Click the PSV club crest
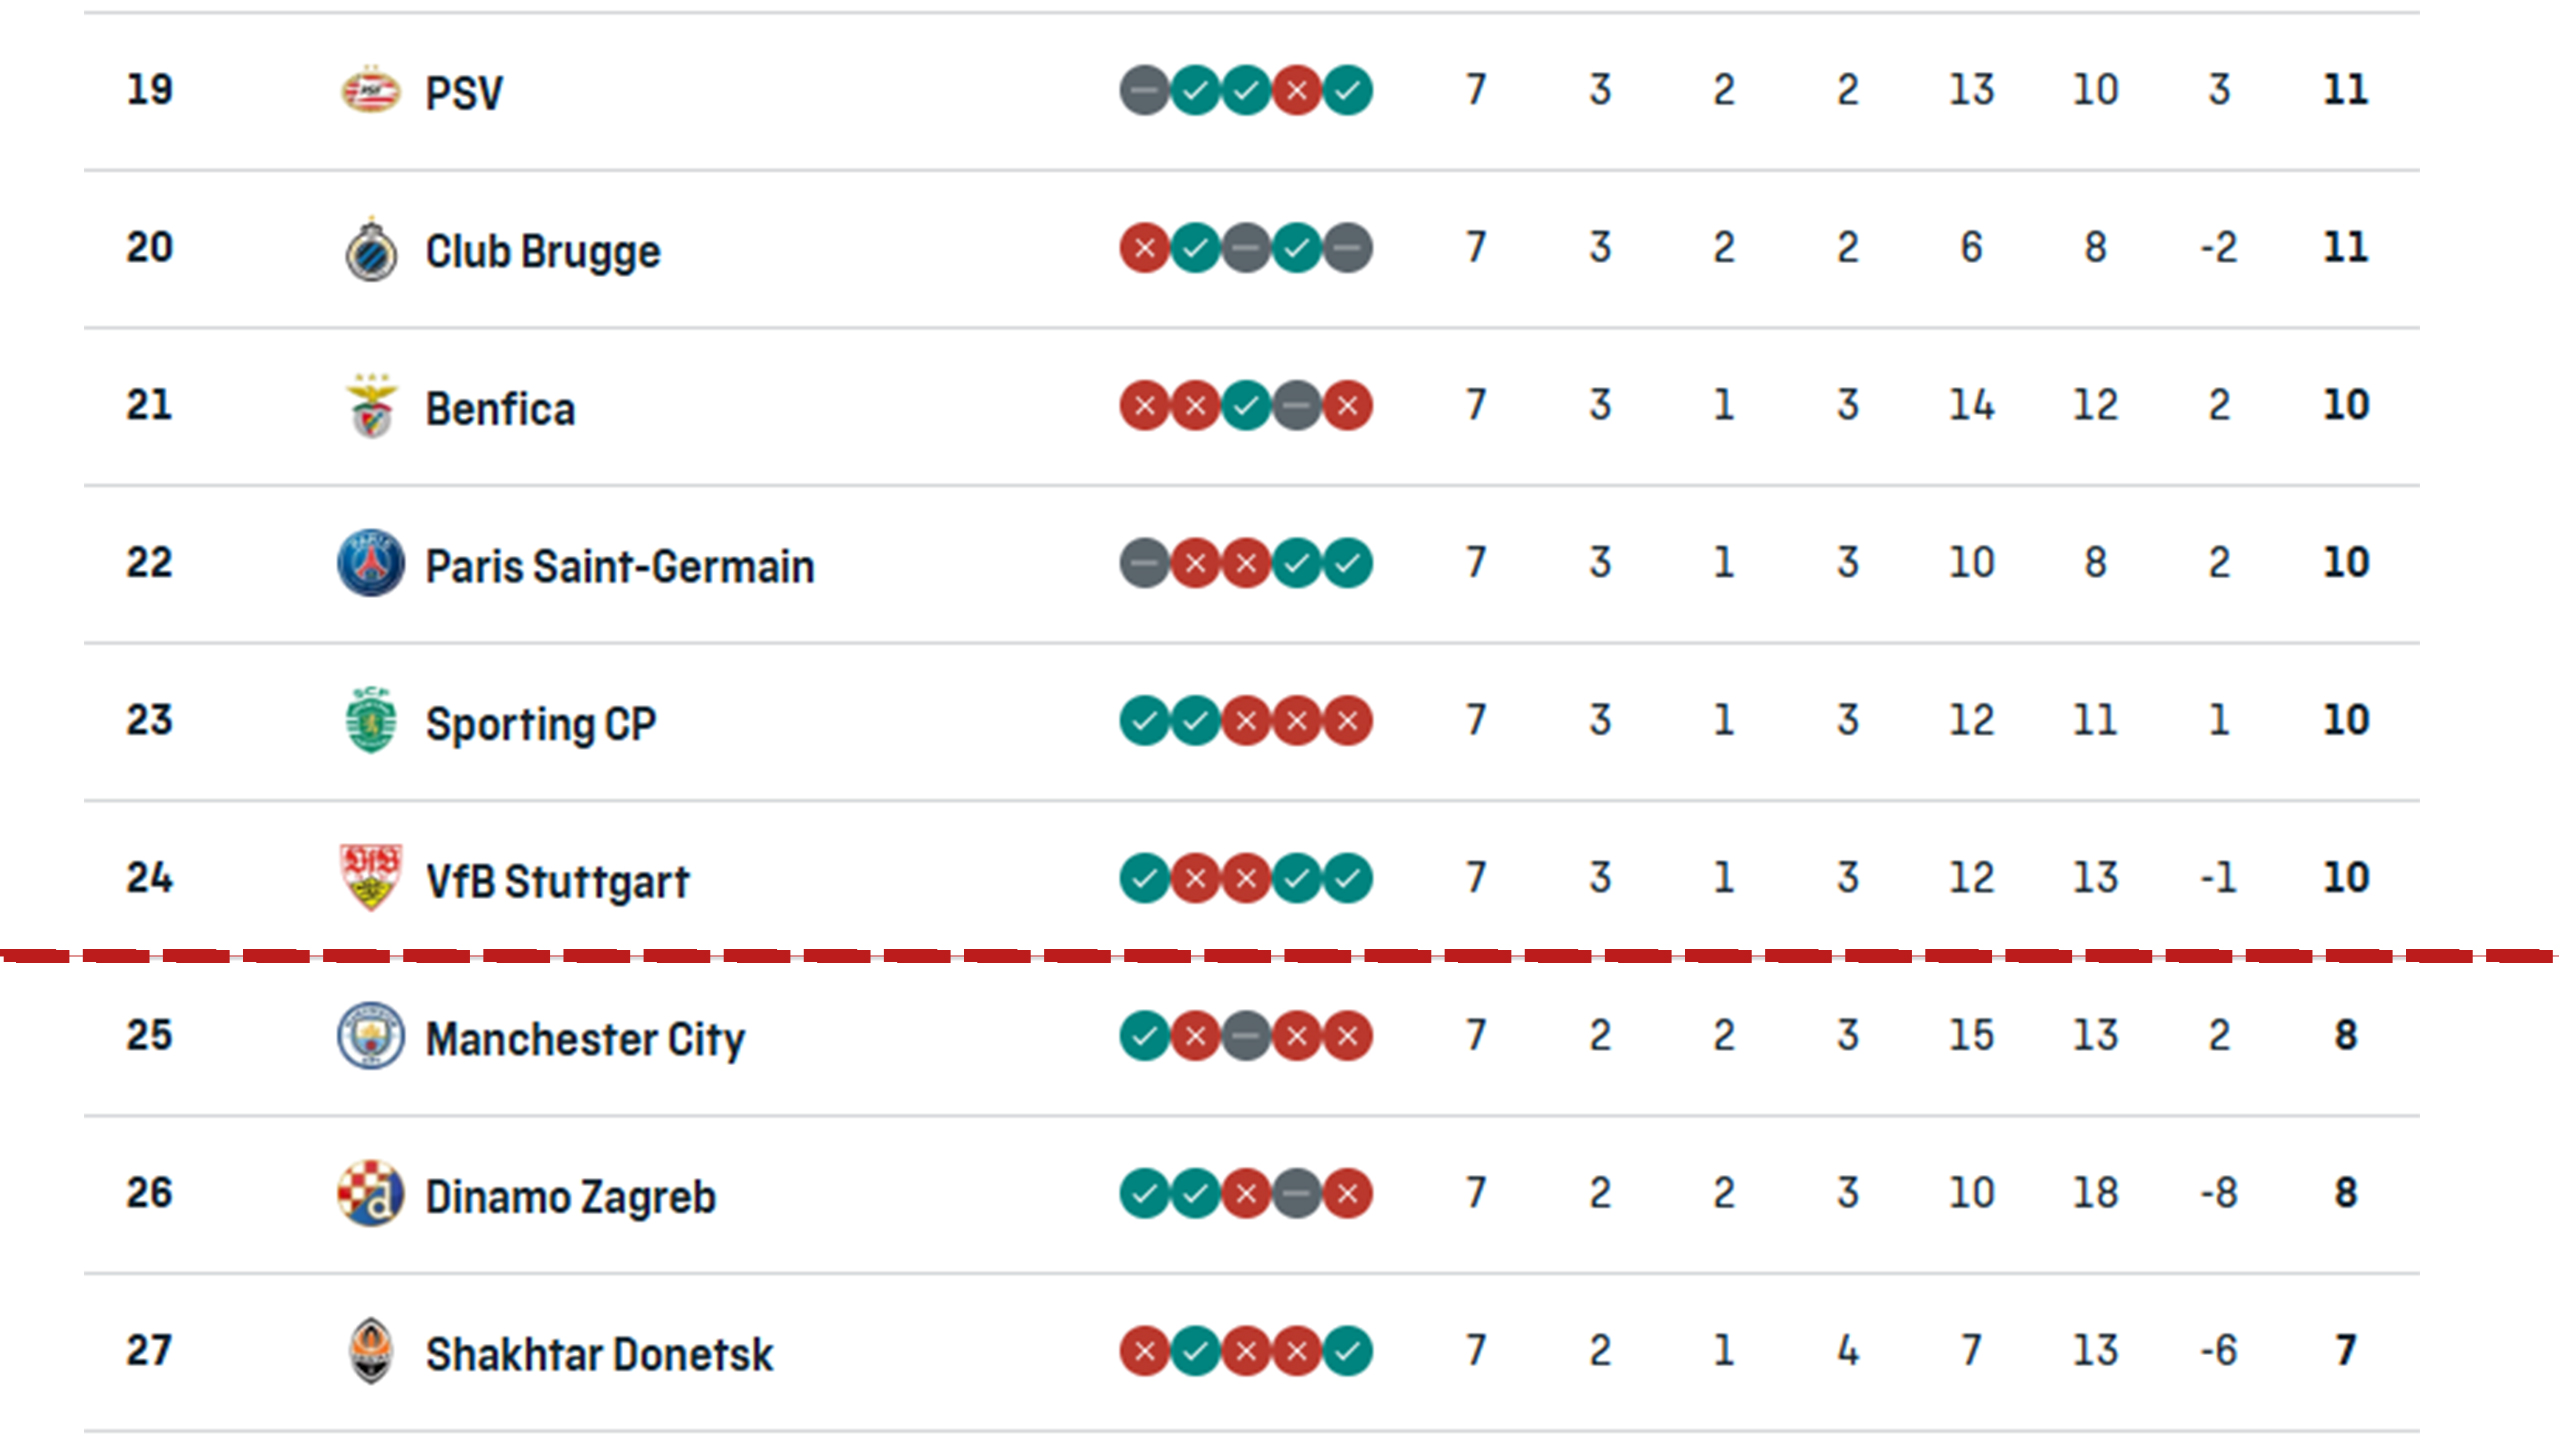Image resolution: width=2560 pixels, height=1440 pixels. [370, 91]
